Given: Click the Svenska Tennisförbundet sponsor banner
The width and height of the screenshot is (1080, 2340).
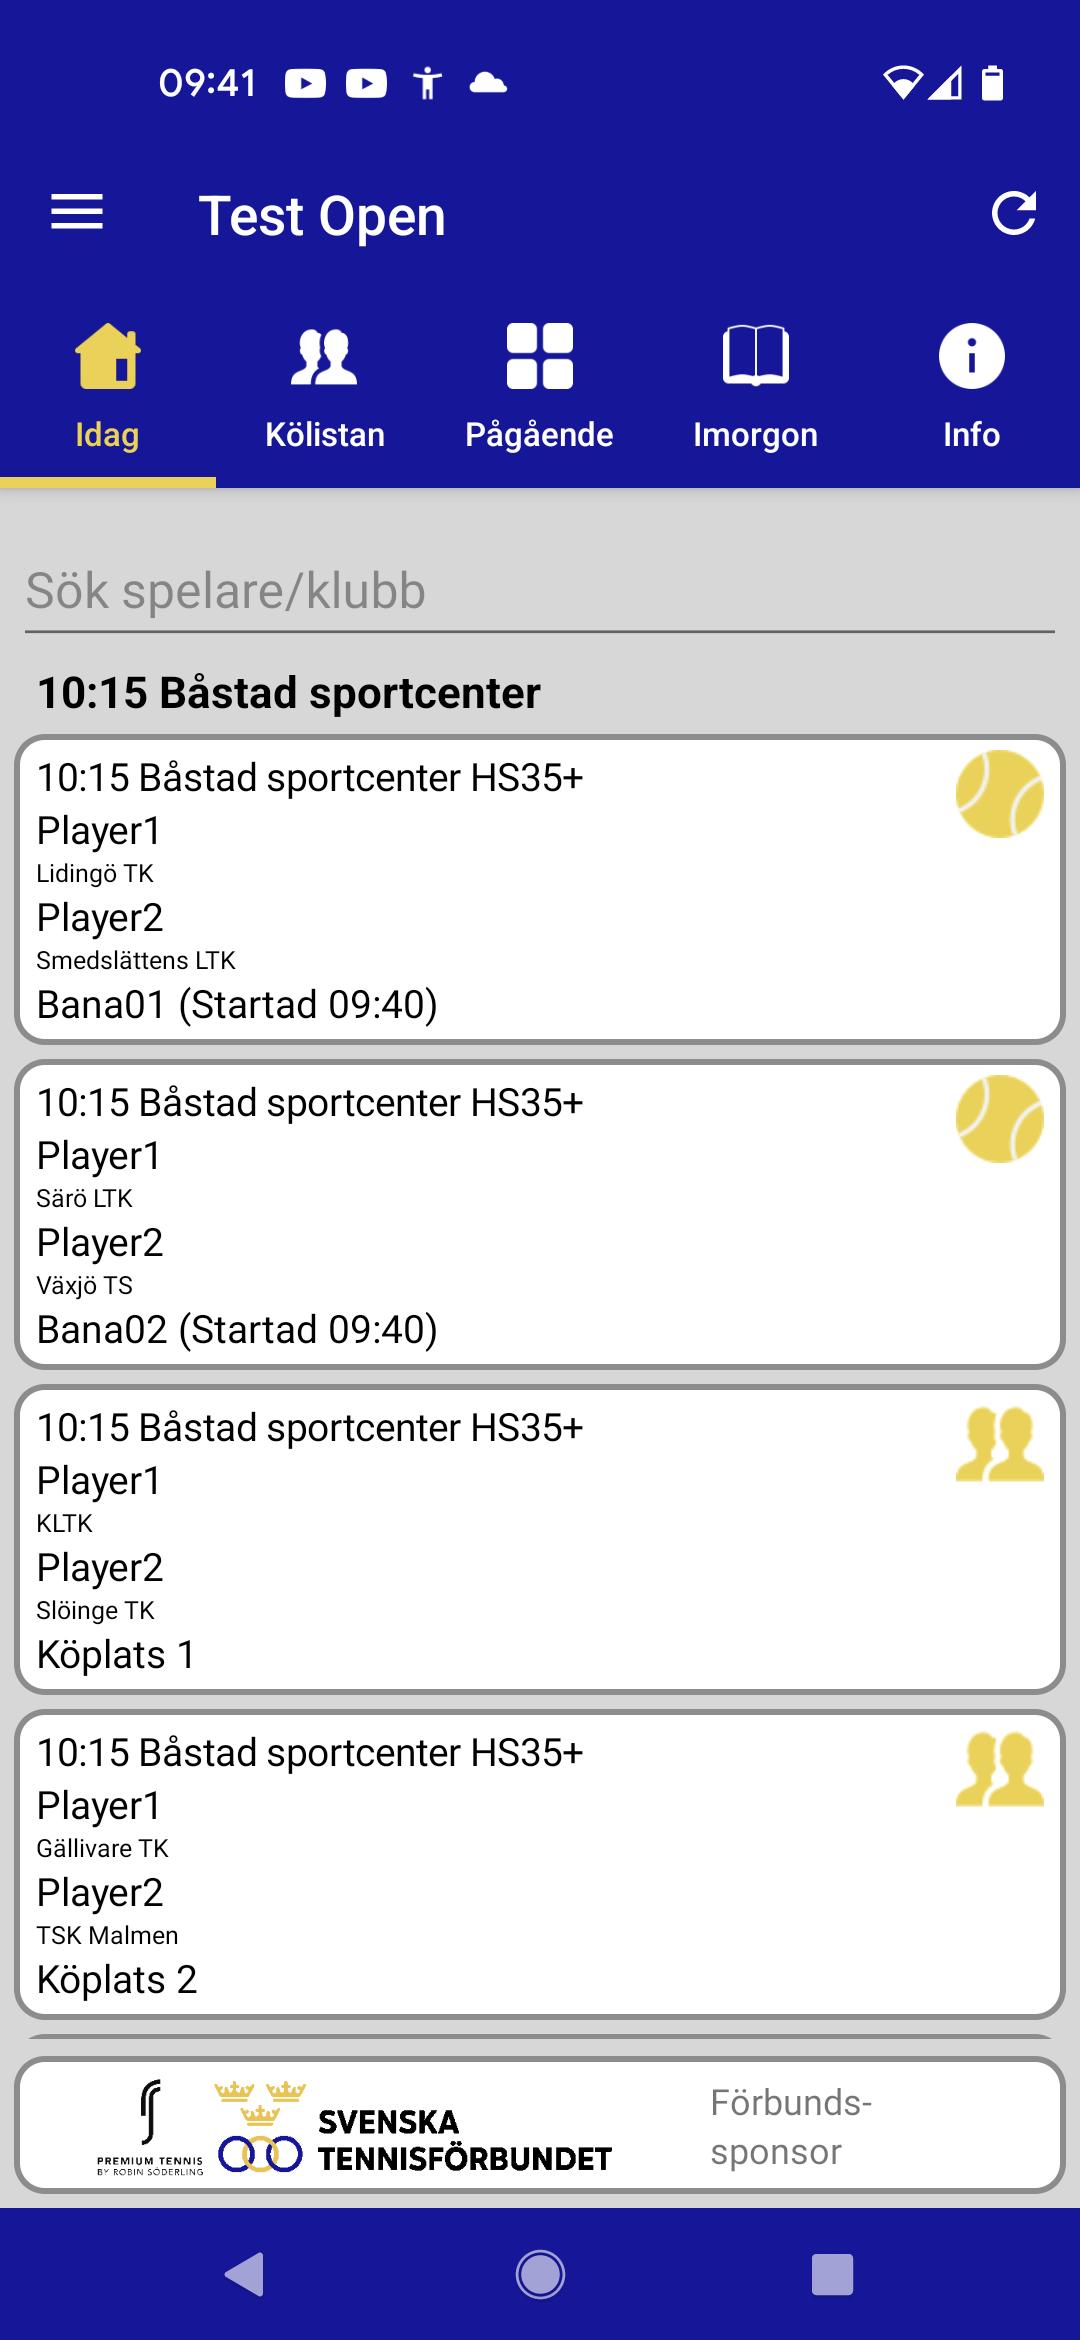Looking at the screenshot, I should [540, 2125].
